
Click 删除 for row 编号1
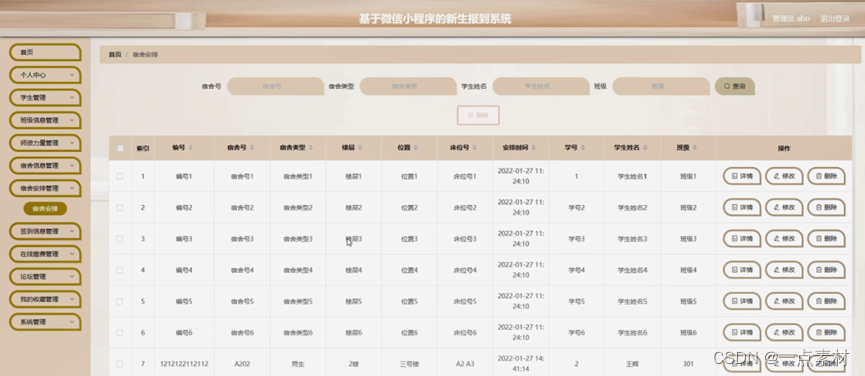click(x=826, y=176)
